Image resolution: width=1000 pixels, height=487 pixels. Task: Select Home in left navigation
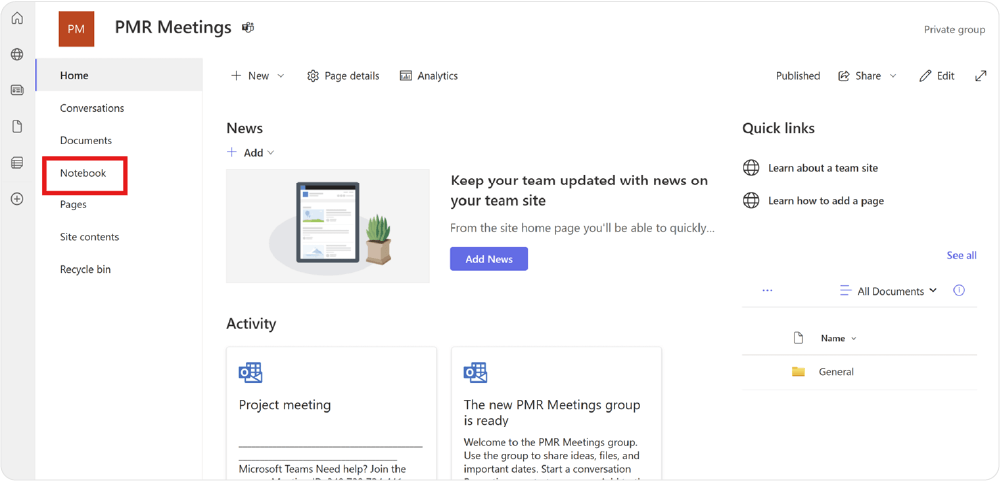coord(119,75)
